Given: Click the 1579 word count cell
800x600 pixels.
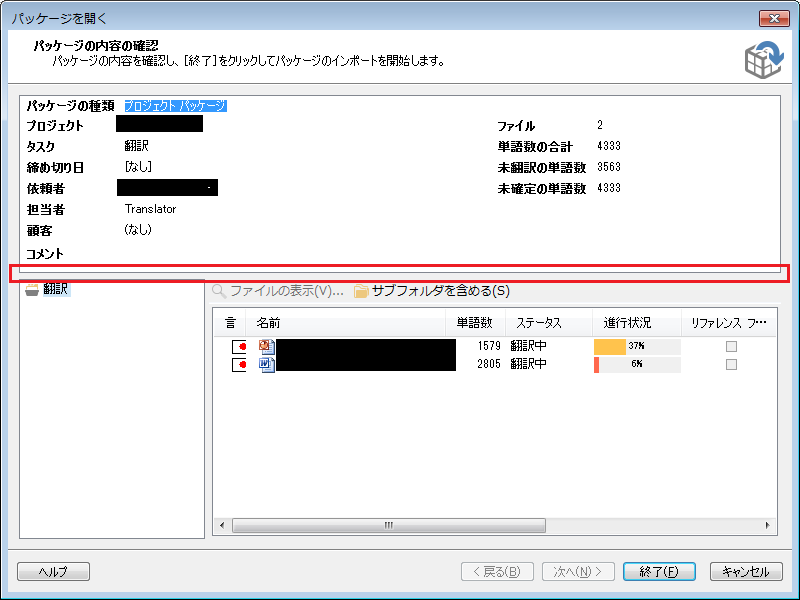Looking at the screenshot, I should 489,346.
